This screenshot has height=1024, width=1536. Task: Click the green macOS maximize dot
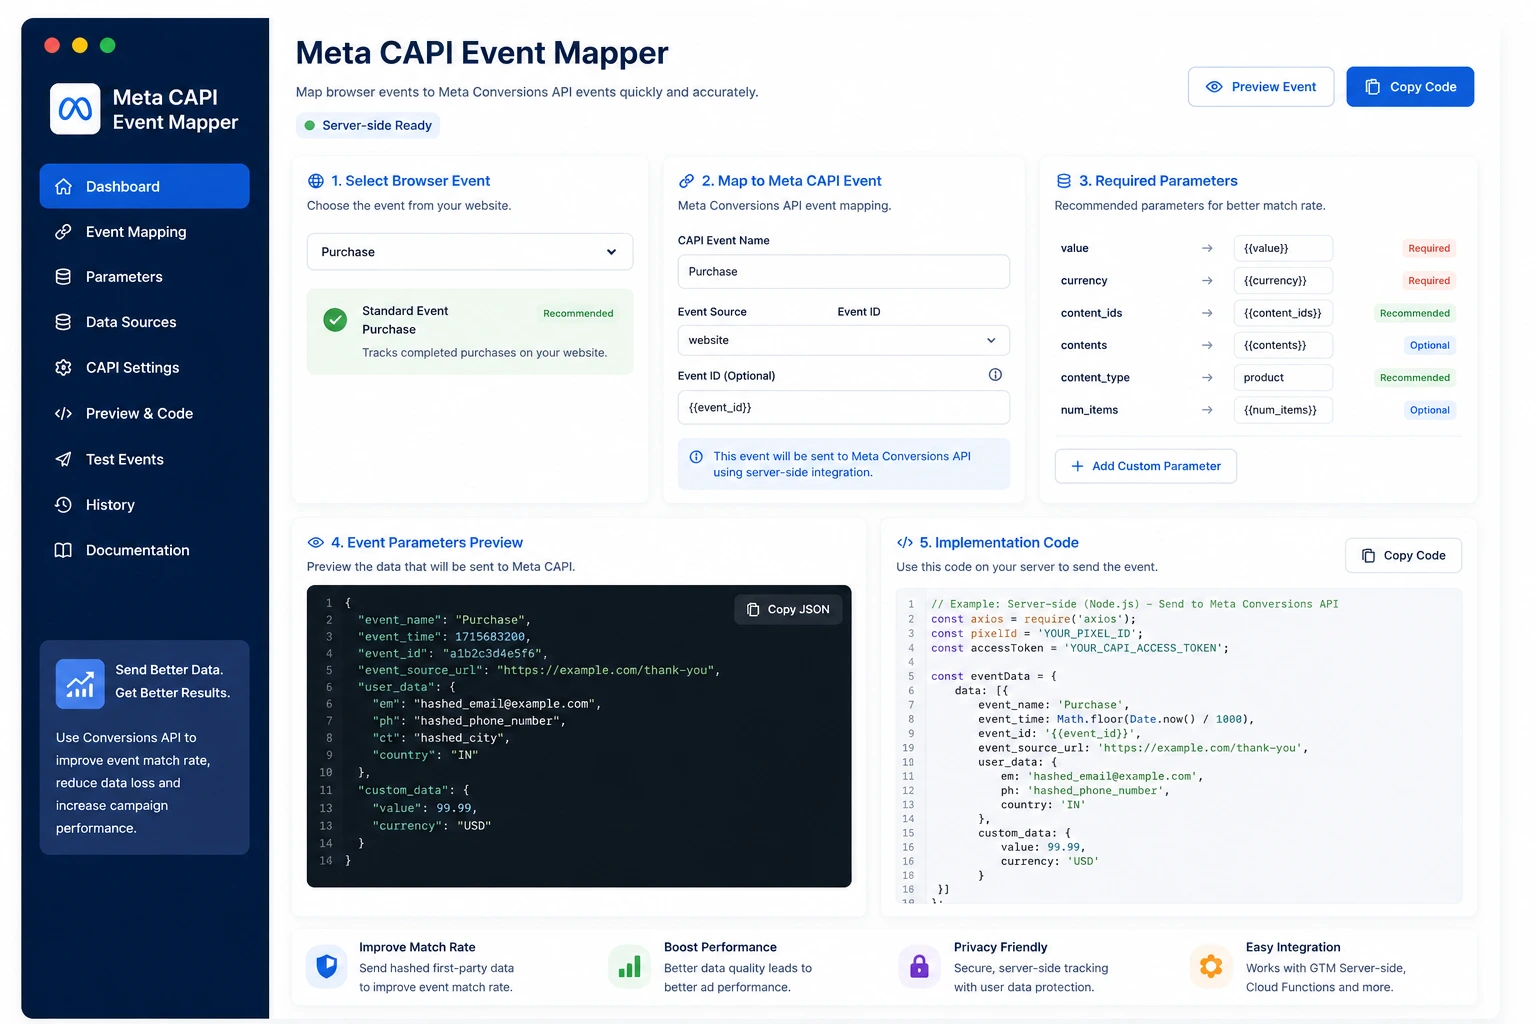108,45
